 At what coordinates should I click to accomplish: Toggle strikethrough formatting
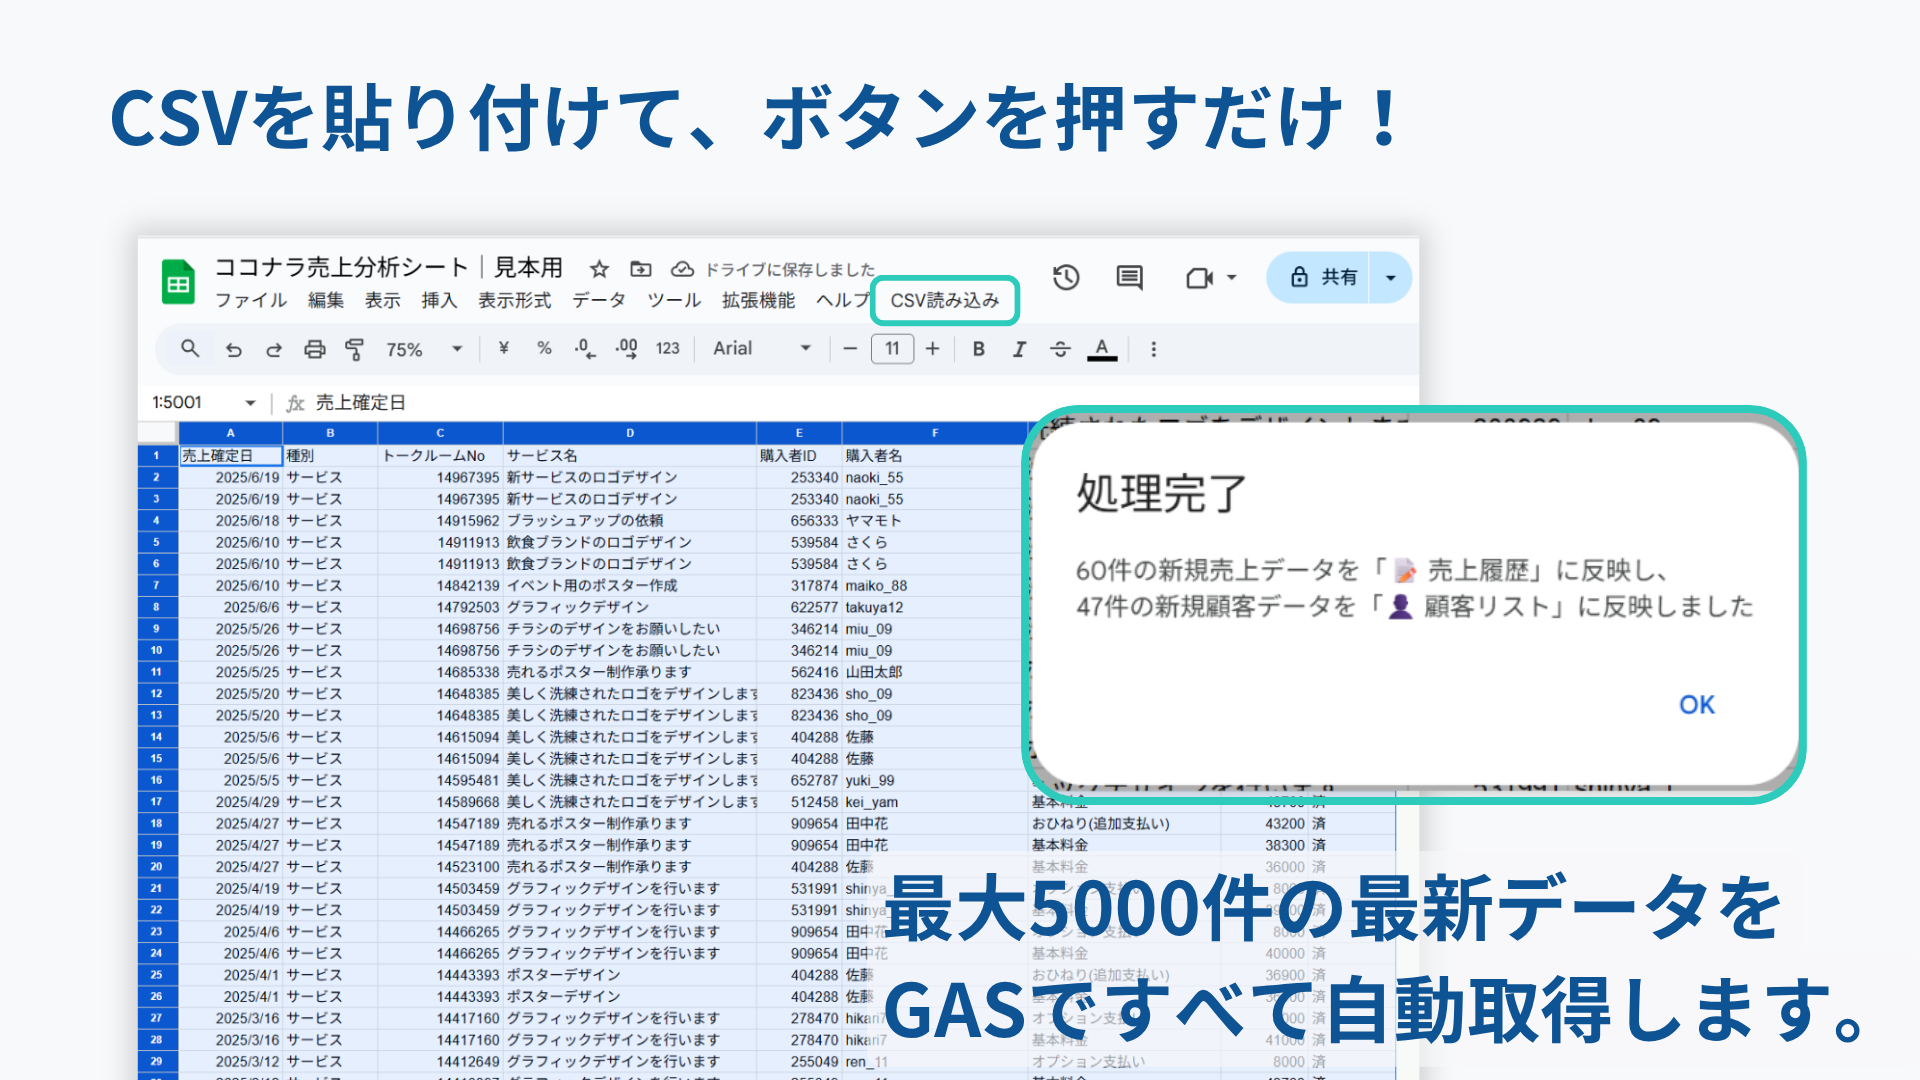[x=1060, y=349]
